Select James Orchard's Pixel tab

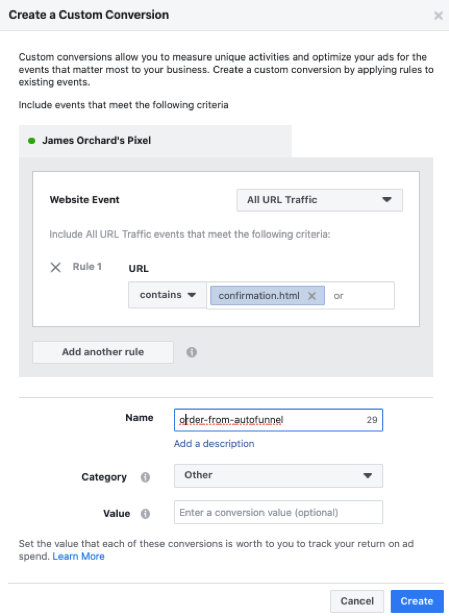[x=155, y=141]
